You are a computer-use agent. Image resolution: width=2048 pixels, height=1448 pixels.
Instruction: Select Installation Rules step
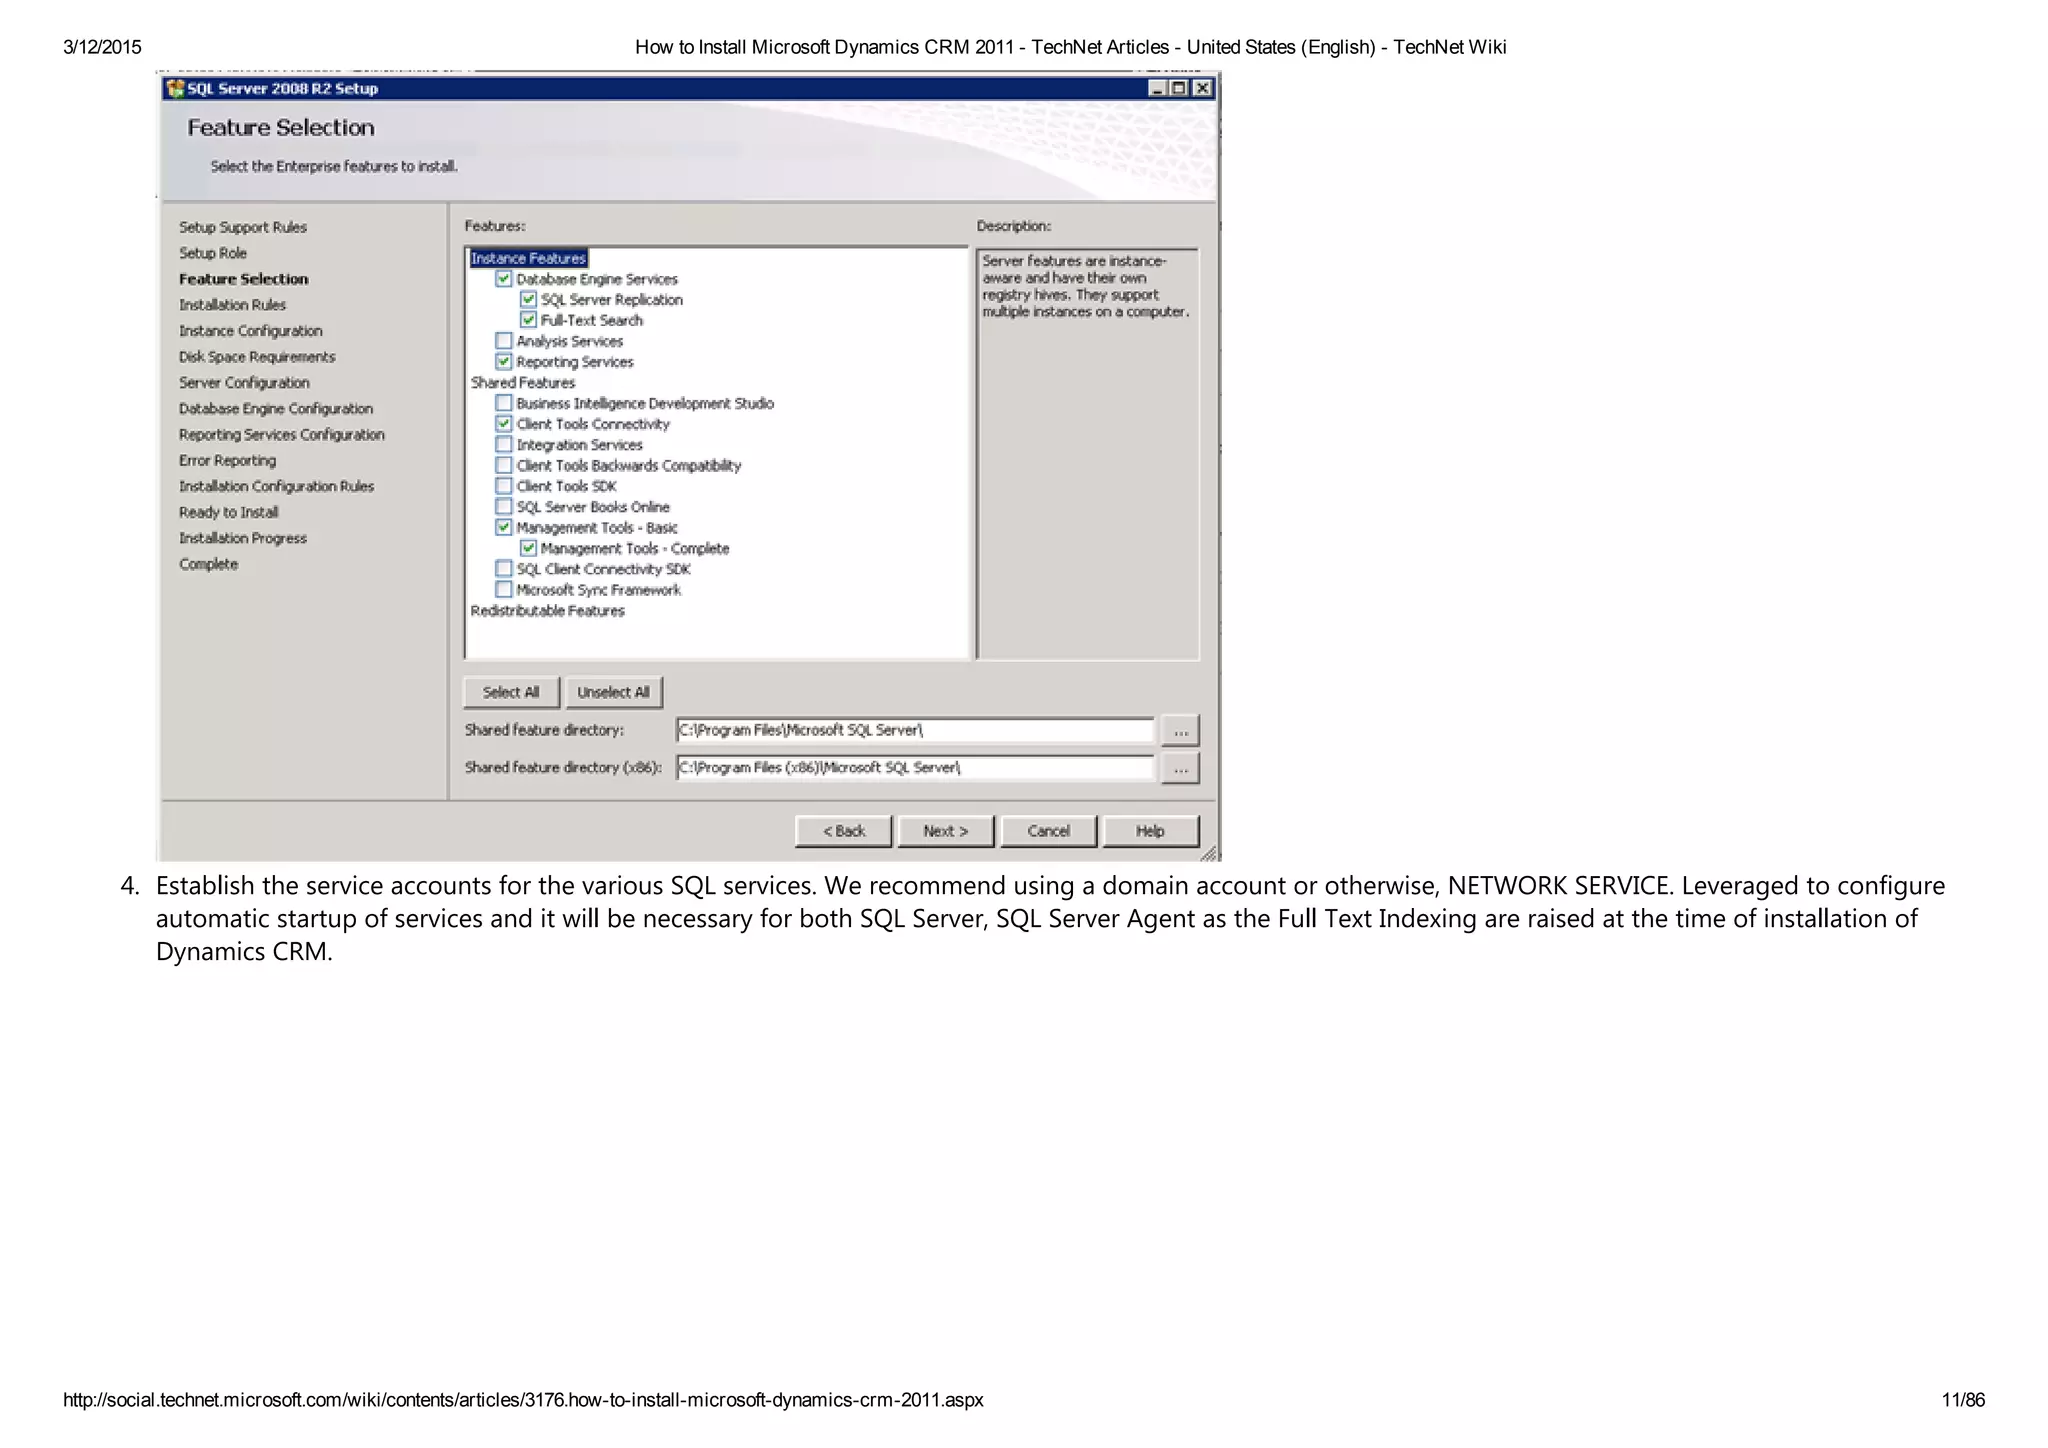pos(232,305)
